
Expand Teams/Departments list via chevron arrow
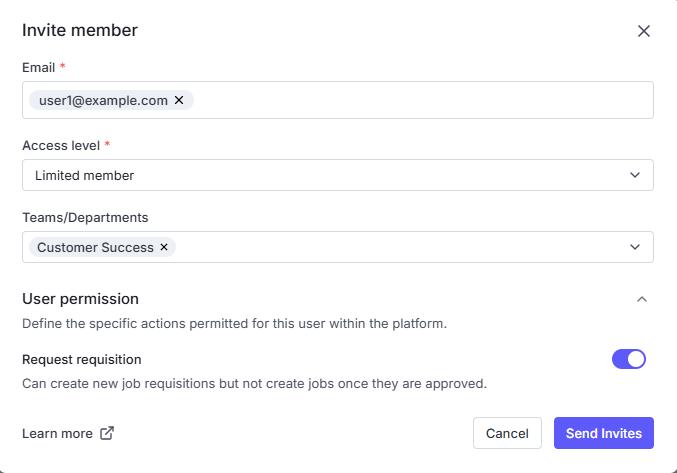[635, 247]
